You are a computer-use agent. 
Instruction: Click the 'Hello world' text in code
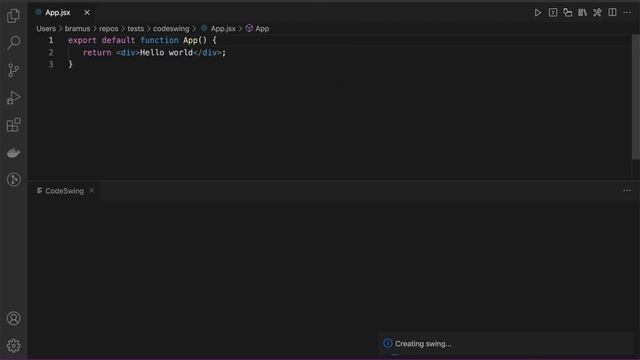167,53
